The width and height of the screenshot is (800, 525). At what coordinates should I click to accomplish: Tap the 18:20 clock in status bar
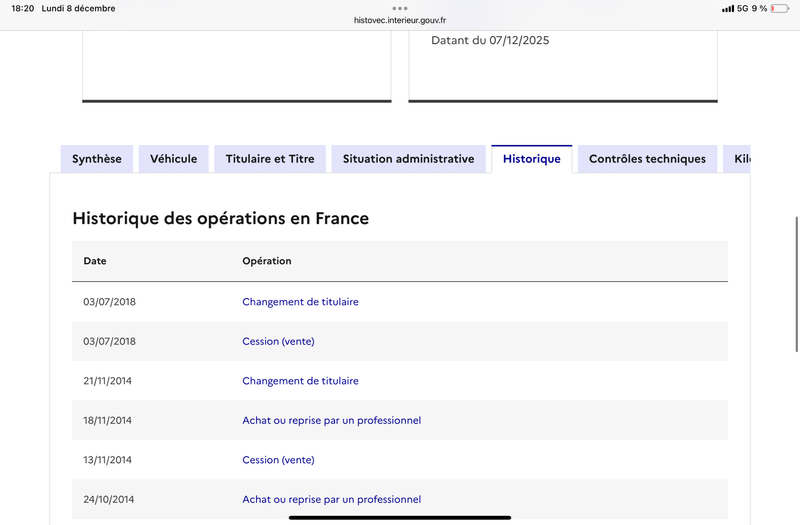point(22,8)
